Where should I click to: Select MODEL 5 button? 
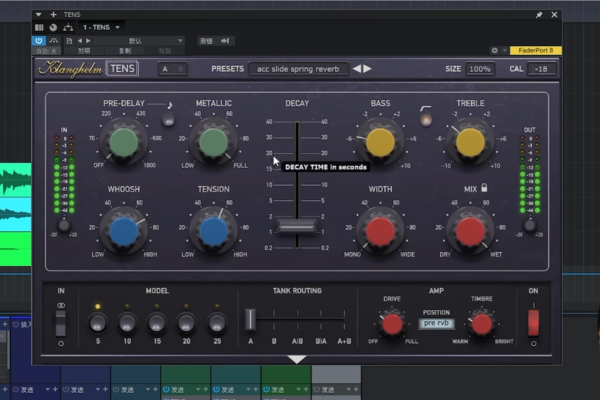(98, 323)
